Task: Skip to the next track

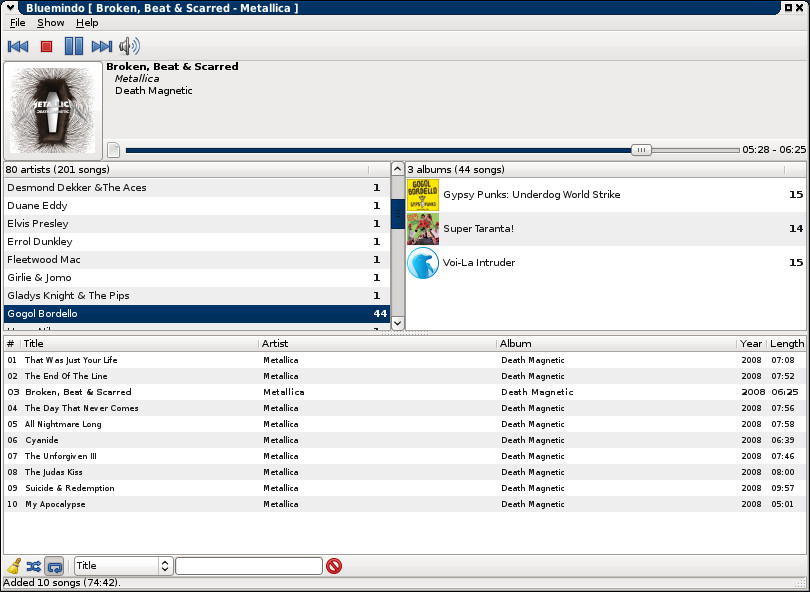Action: (101, 46)
